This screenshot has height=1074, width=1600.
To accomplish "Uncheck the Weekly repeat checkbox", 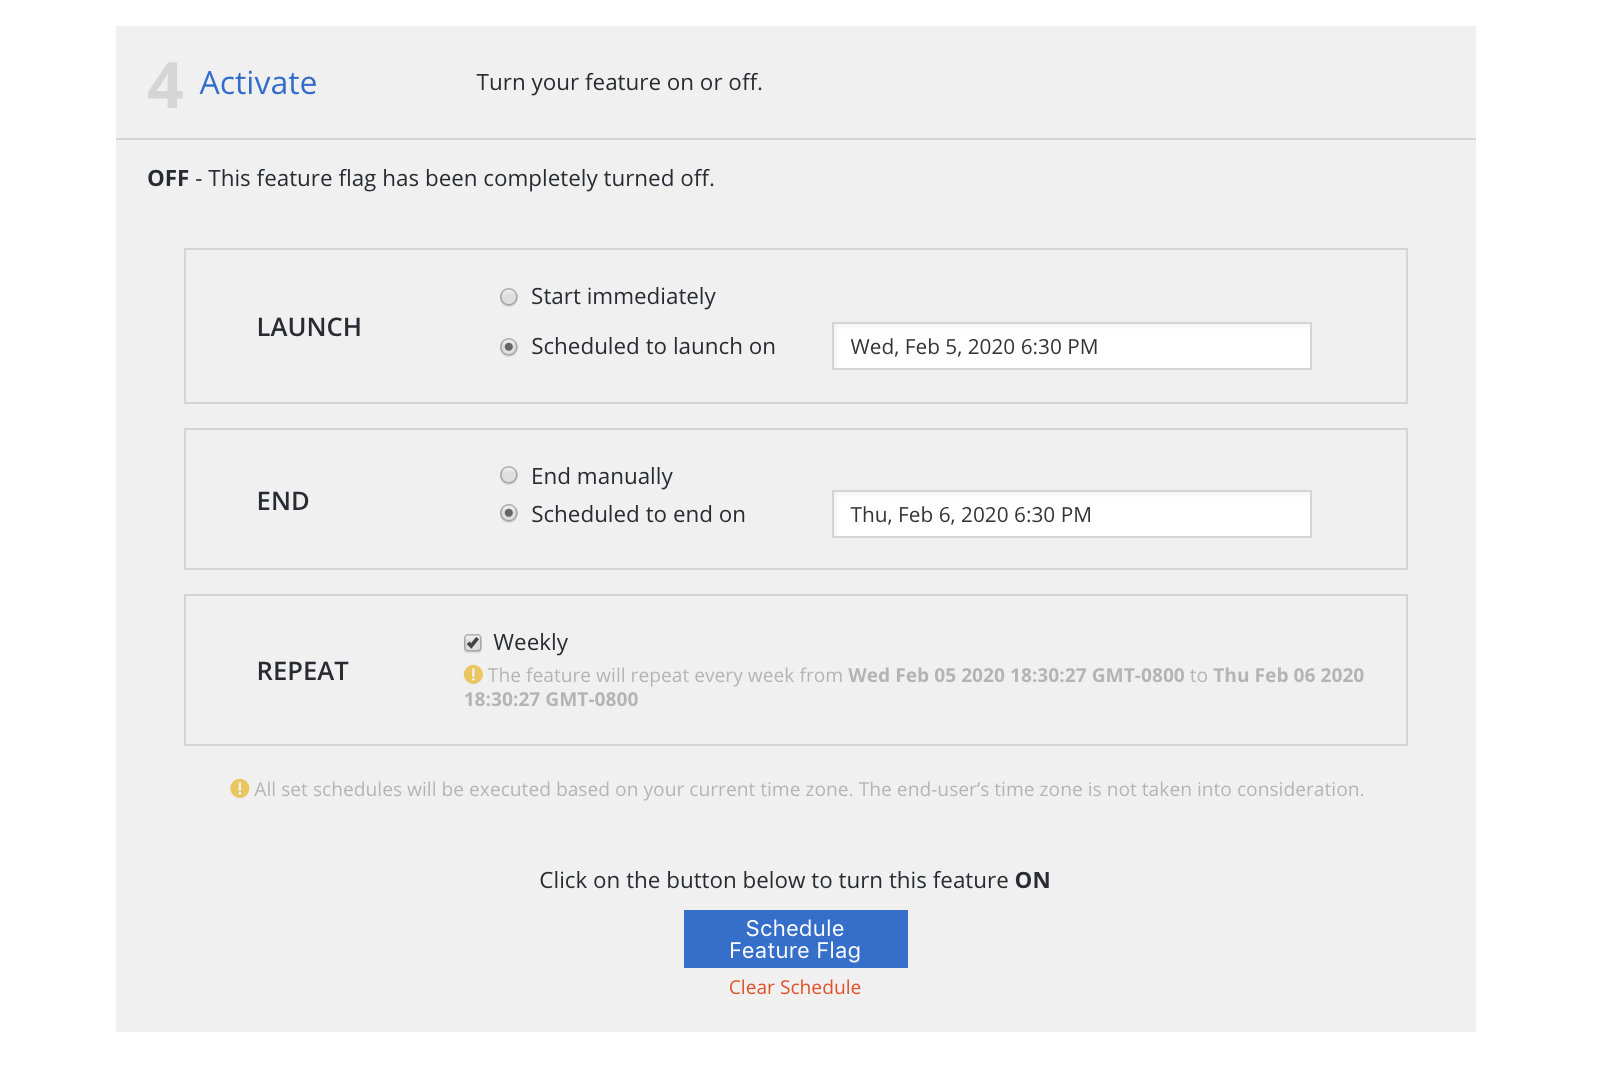I will pos(473,643).
